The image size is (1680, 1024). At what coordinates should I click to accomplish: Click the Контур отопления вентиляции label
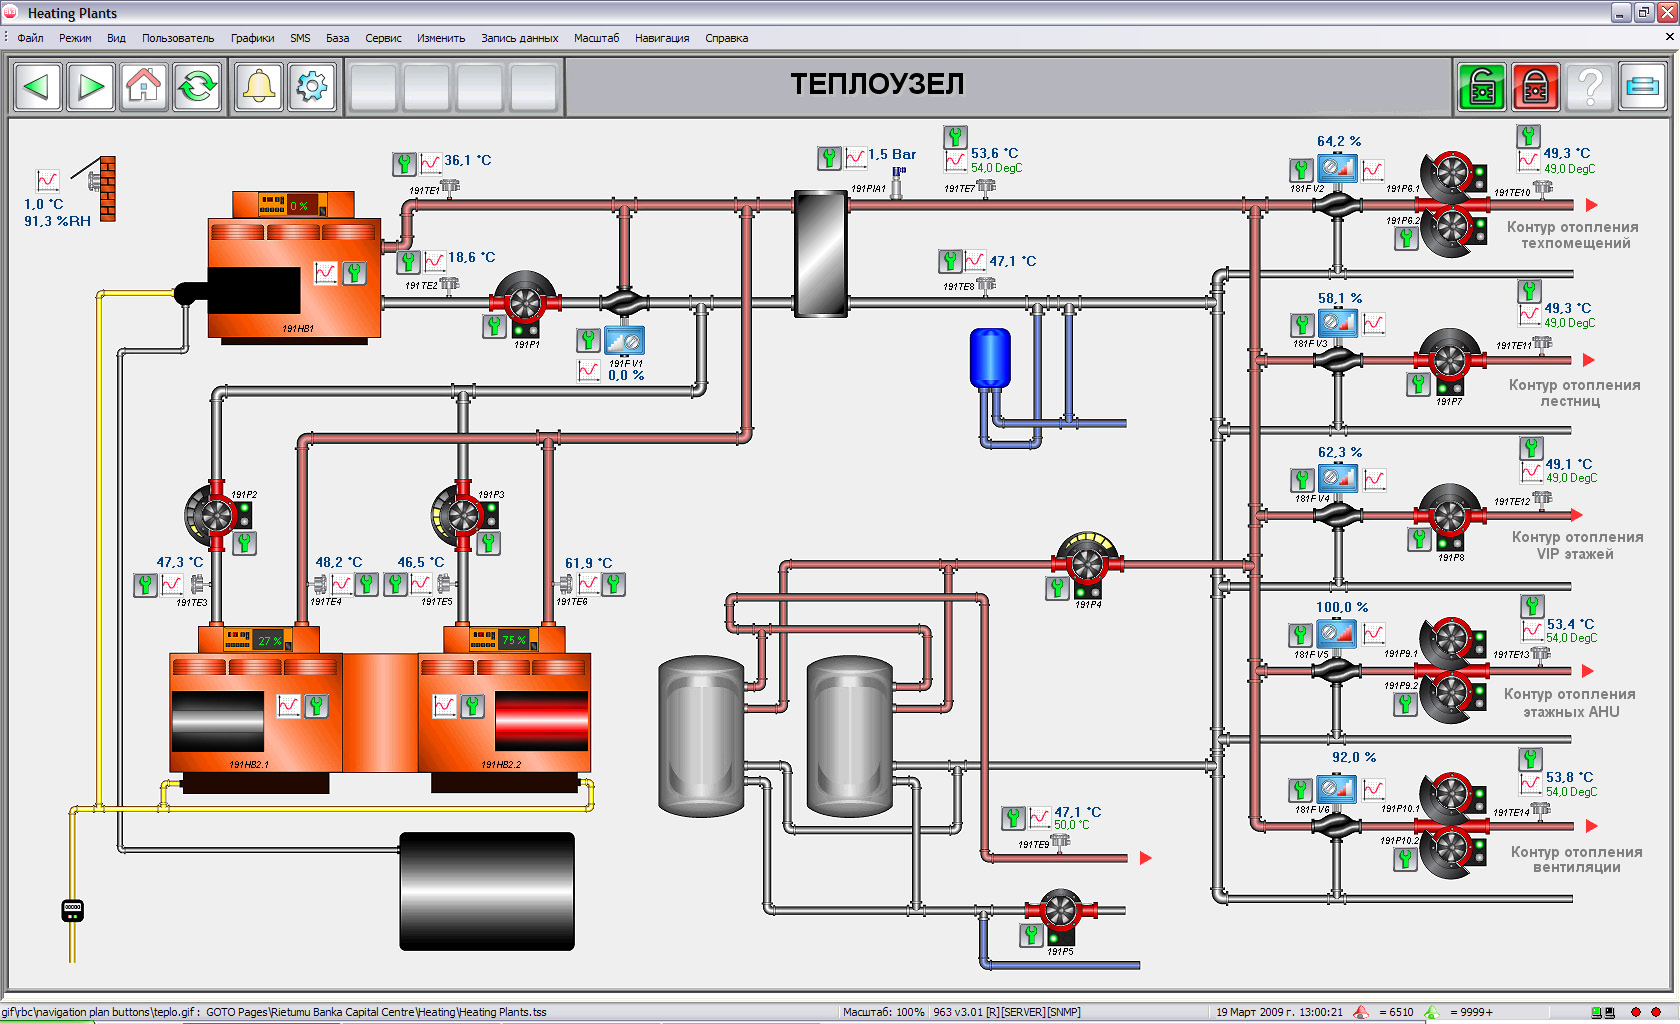[1576, 859]
